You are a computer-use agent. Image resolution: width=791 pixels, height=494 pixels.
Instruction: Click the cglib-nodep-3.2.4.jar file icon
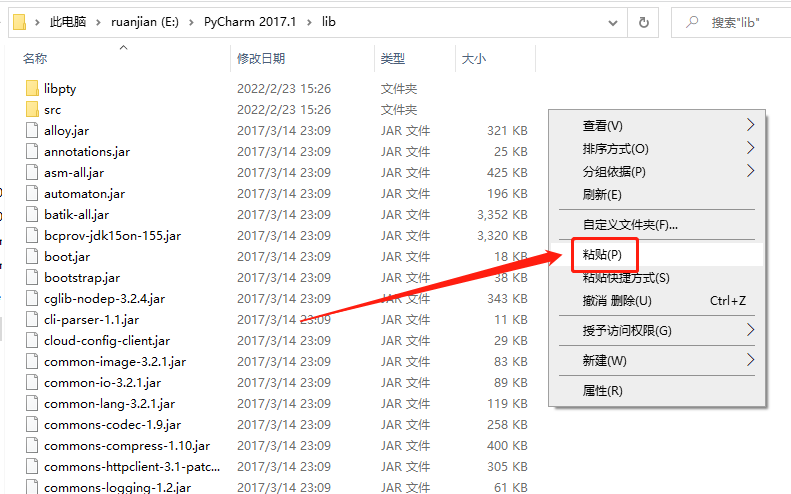(32, 299)
